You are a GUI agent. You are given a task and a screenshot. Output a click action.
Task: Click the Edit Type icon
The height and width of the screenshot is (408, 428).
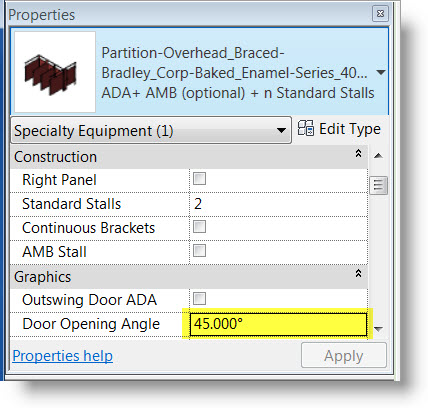click(x=305, y=128)
